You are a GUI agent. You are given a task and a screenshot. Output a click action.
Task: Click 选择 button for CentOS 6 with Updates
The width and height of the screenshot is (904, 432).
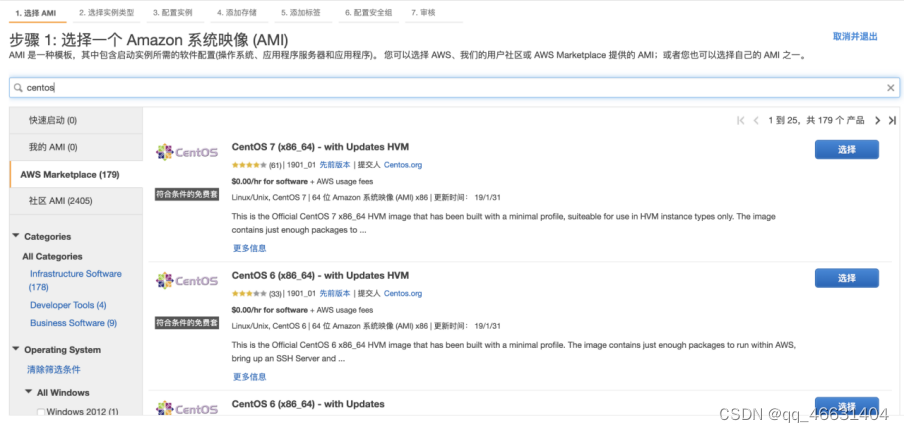pos(846,406)
